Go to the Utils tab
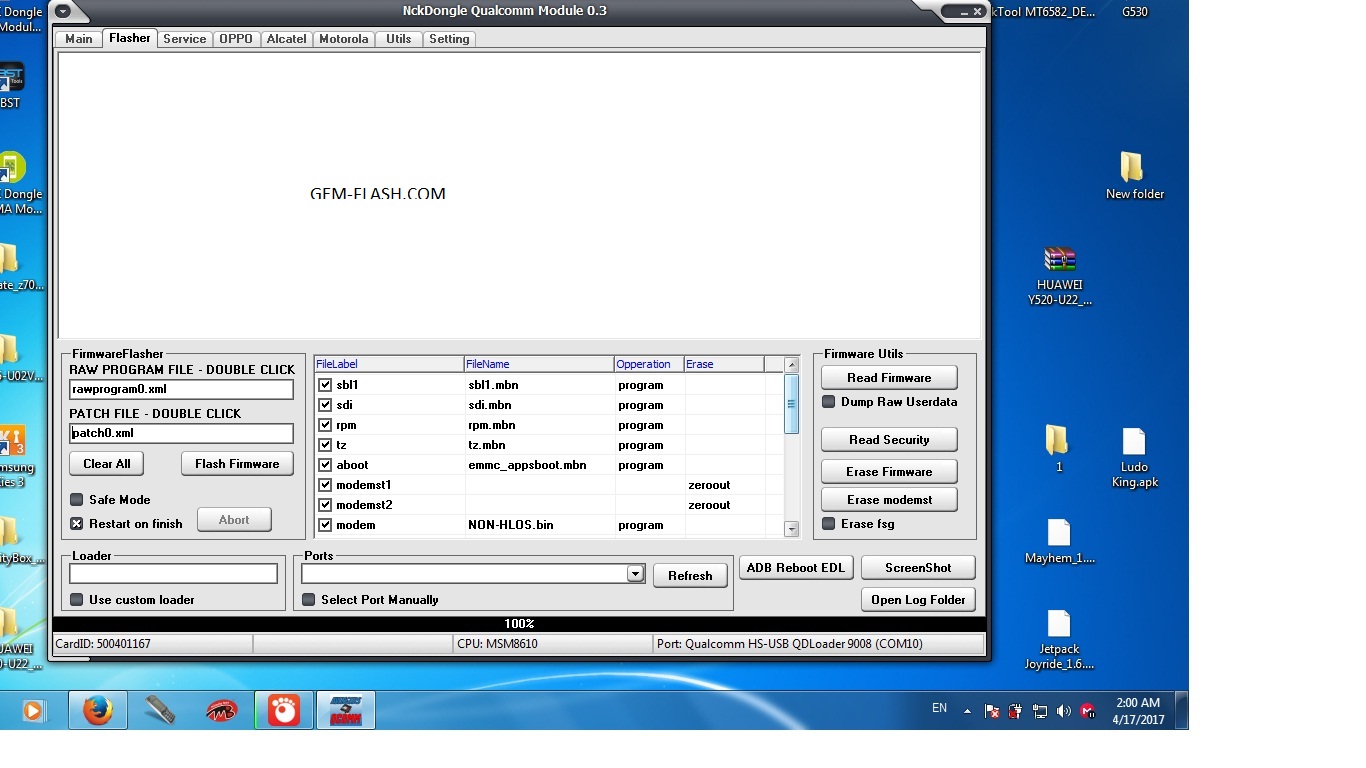Viewport: 1366px width, 768px height. tap(399, 39)
